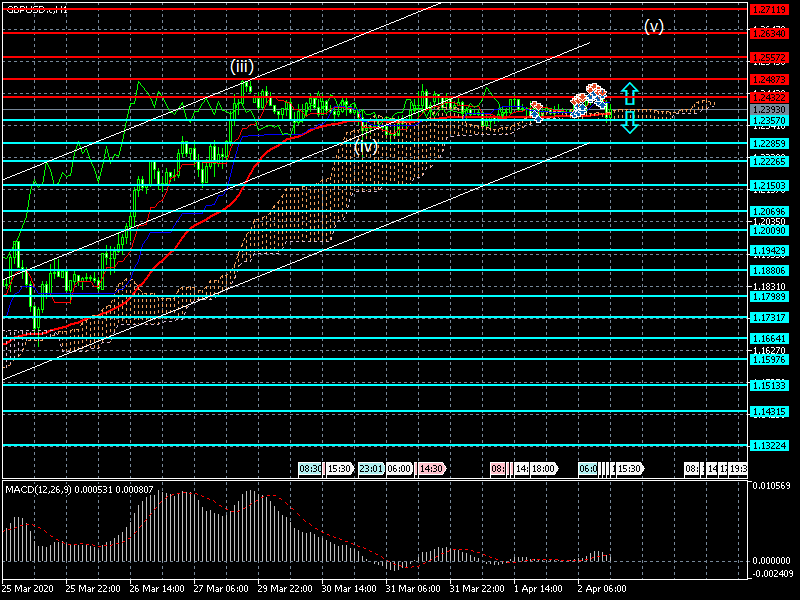The width and height of the screenshot is (800, 600).
Task: Select the (iv) wave label
Action: [x=366, y=146]
